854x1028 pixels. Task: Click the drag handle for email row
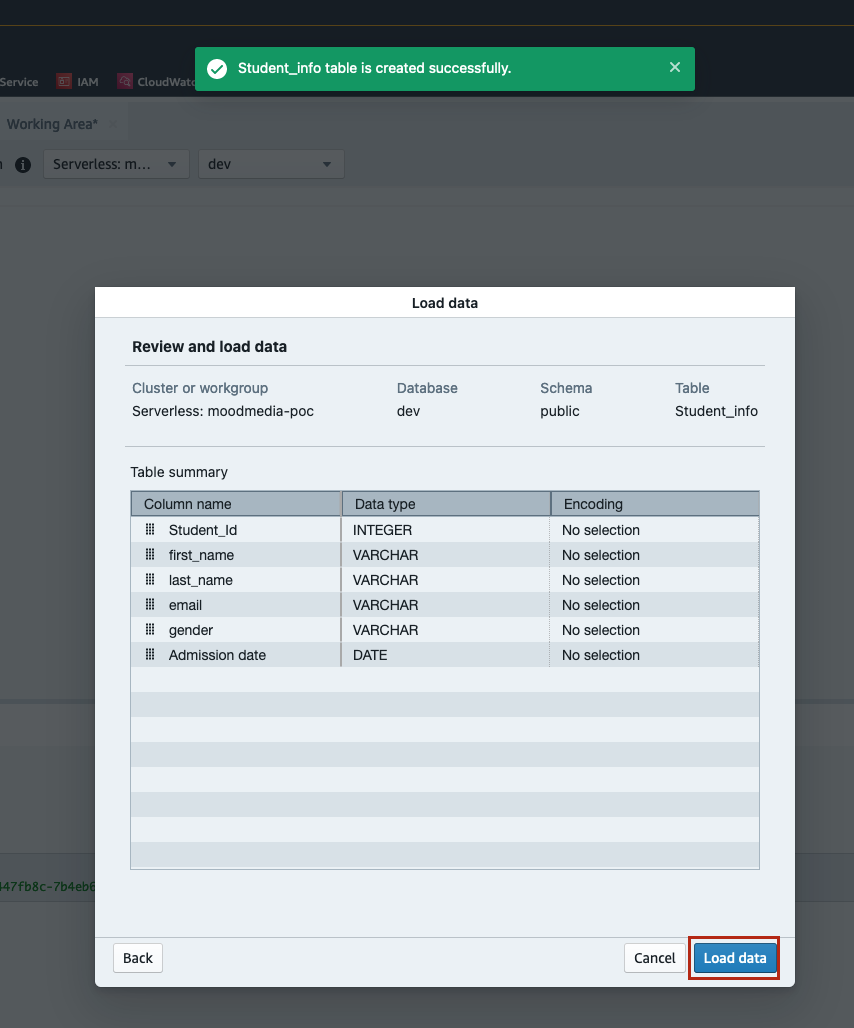[x=150, y=604]
